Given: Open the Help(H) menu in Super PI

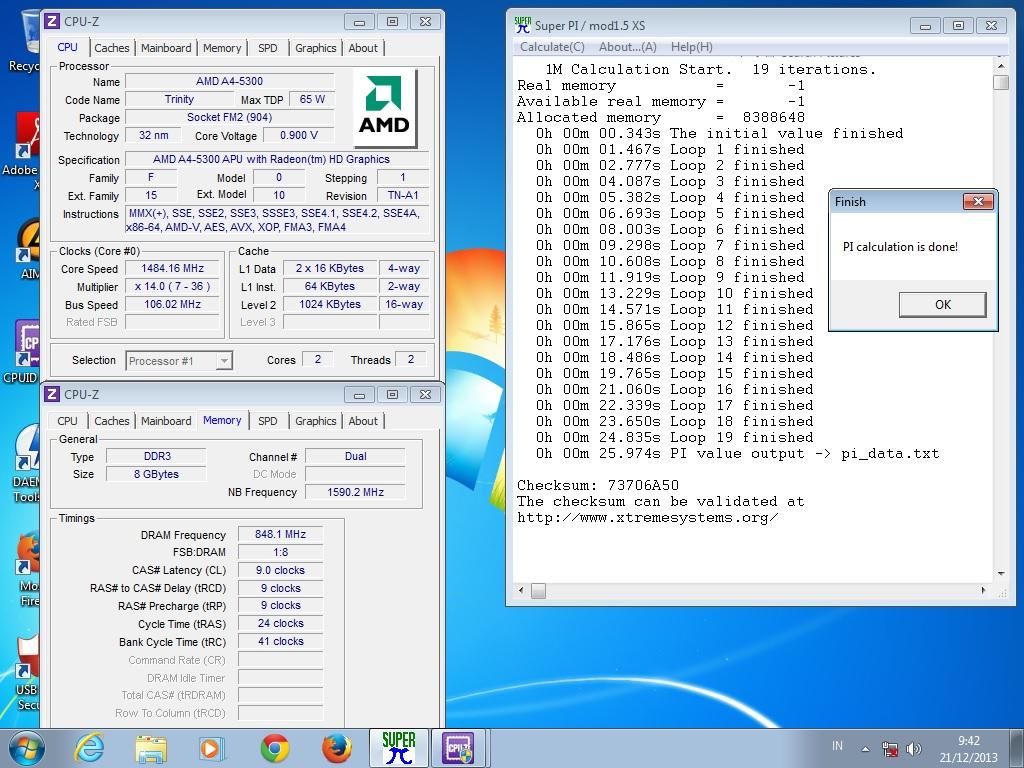Looking at the screenshot, I should 692,47.
